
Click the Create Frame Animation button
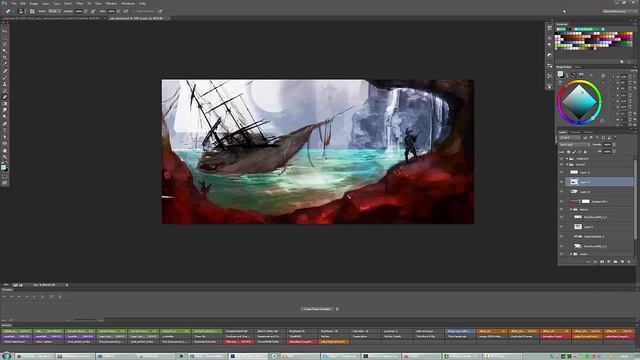click(x=317, y=309)
